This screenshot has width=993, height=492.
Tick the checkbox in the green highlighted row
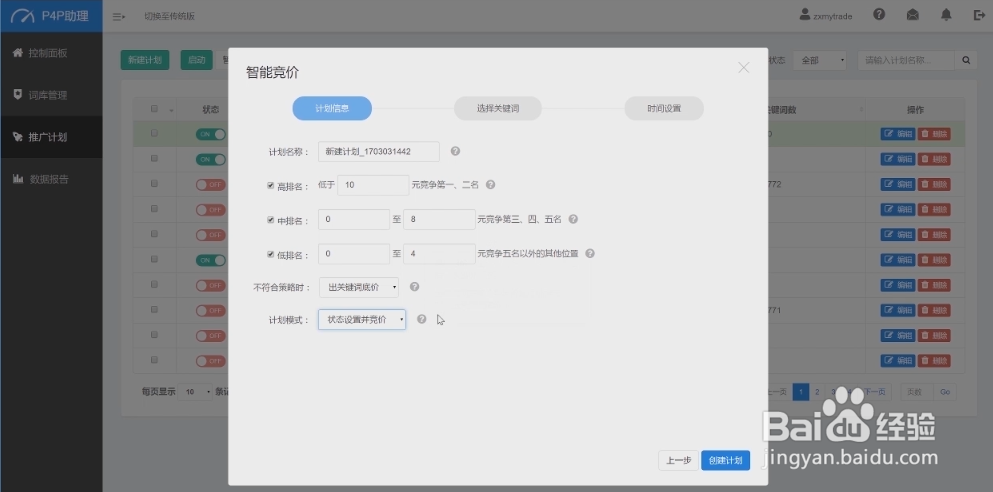(x=155, y=134)
